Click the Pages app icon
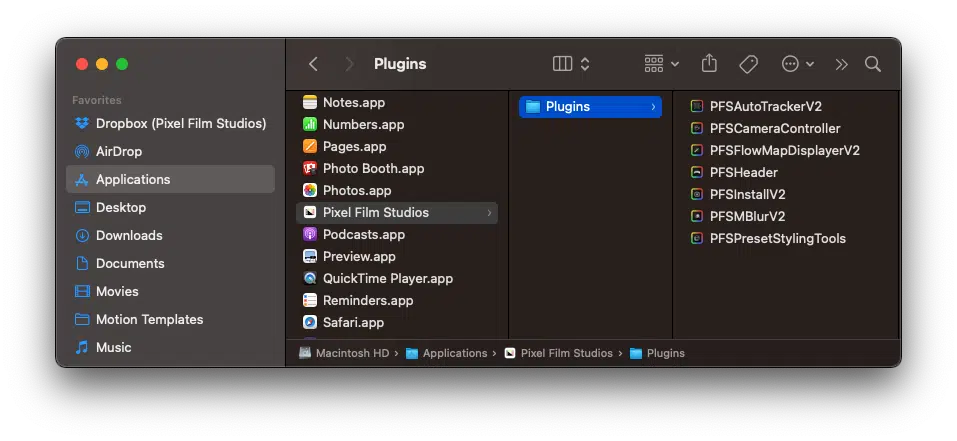Image resolution: width=957 pixels, height=441 pixels. coord(310,146)
